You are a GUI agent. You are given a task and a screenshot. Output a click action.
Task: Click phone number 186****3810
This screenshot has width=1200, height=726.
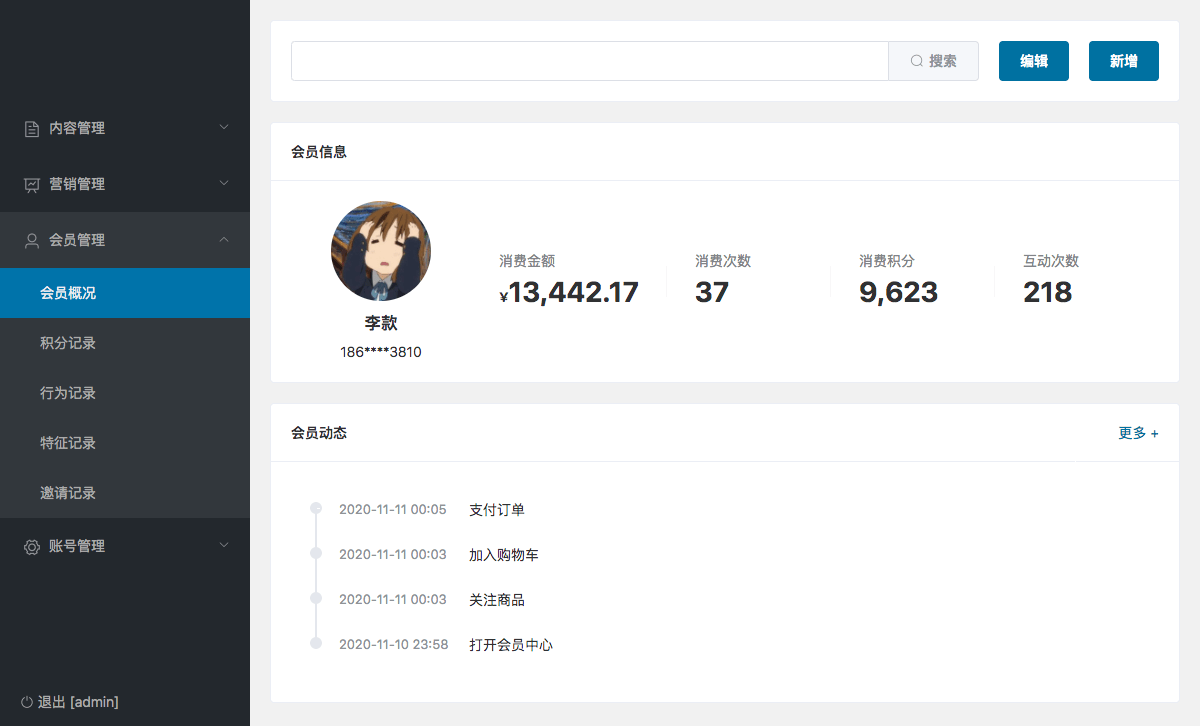point(381,352)
